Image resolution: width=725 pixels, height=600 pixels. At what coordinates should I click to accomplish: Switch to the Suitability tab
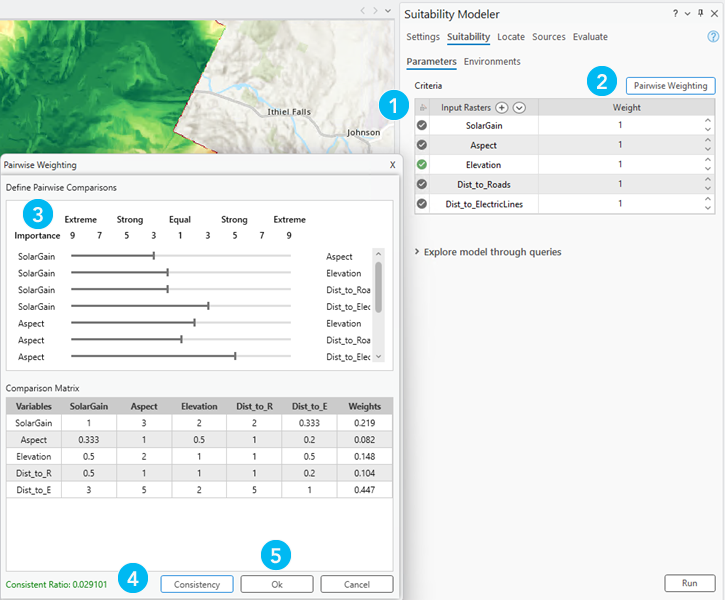pos(468,37)
